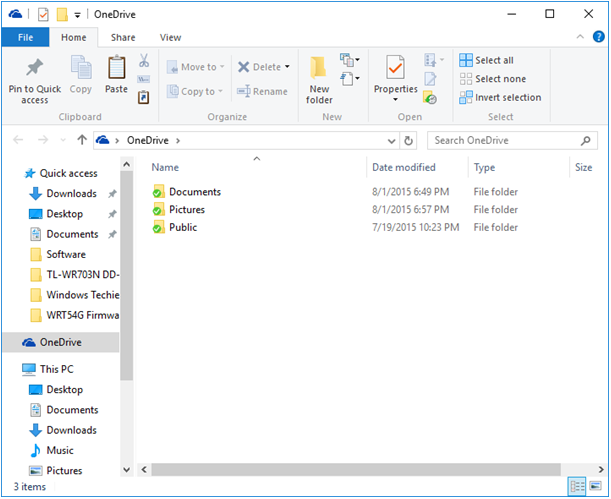Expand the Properties dropdown arrow
This screenshot has width=611, height=499.
click(395, 100)
